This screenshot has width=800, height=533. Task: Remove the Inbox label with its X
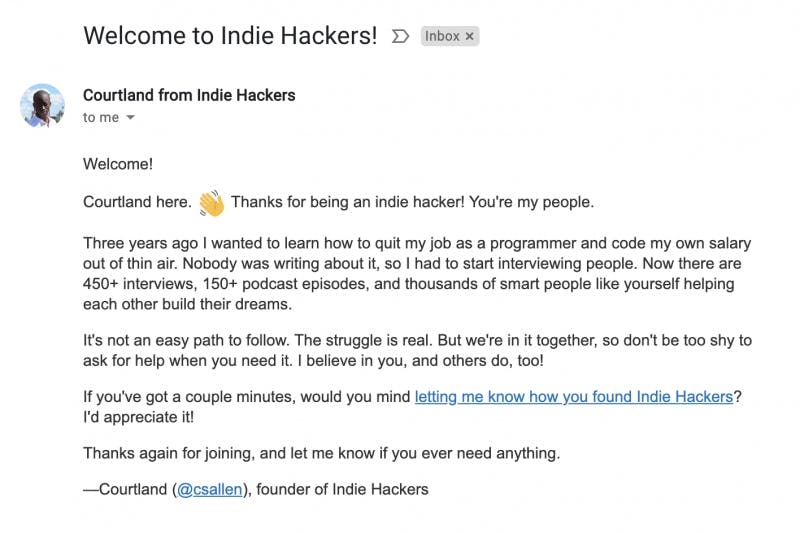click(470, 36)
